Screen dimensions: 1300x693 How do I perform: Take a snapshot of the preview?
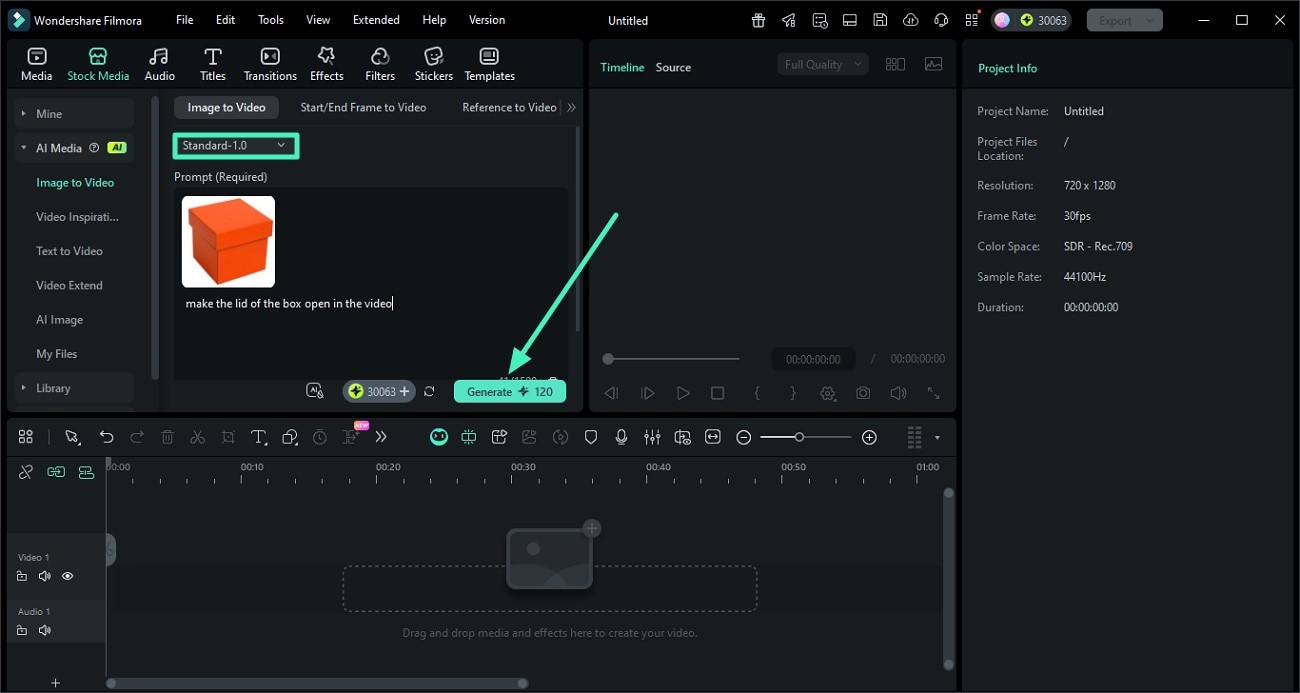[x=862, y=393]
